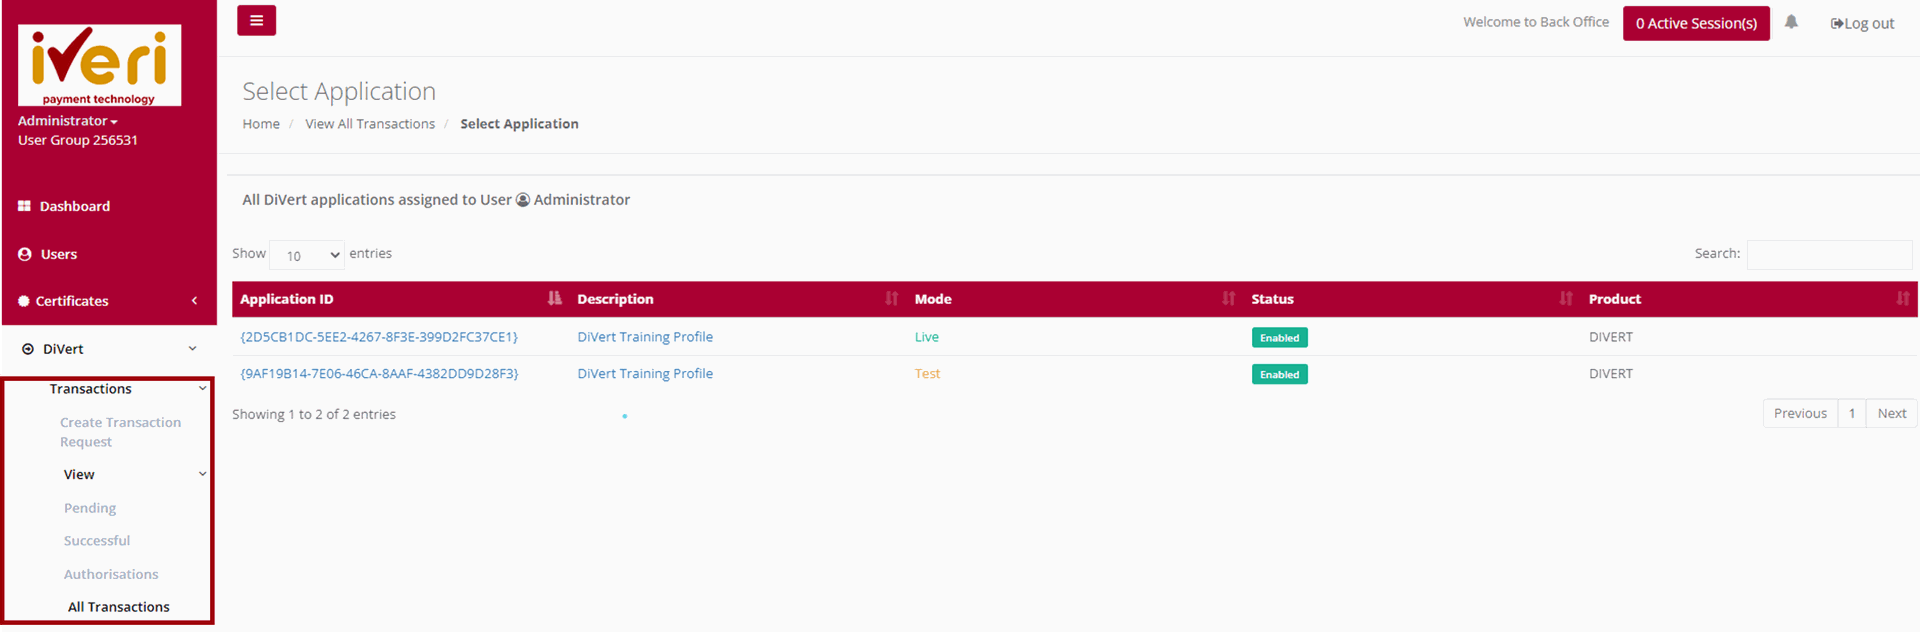
Task: Click the DiVert circle icon in sidebar
Action: (28, 349)
